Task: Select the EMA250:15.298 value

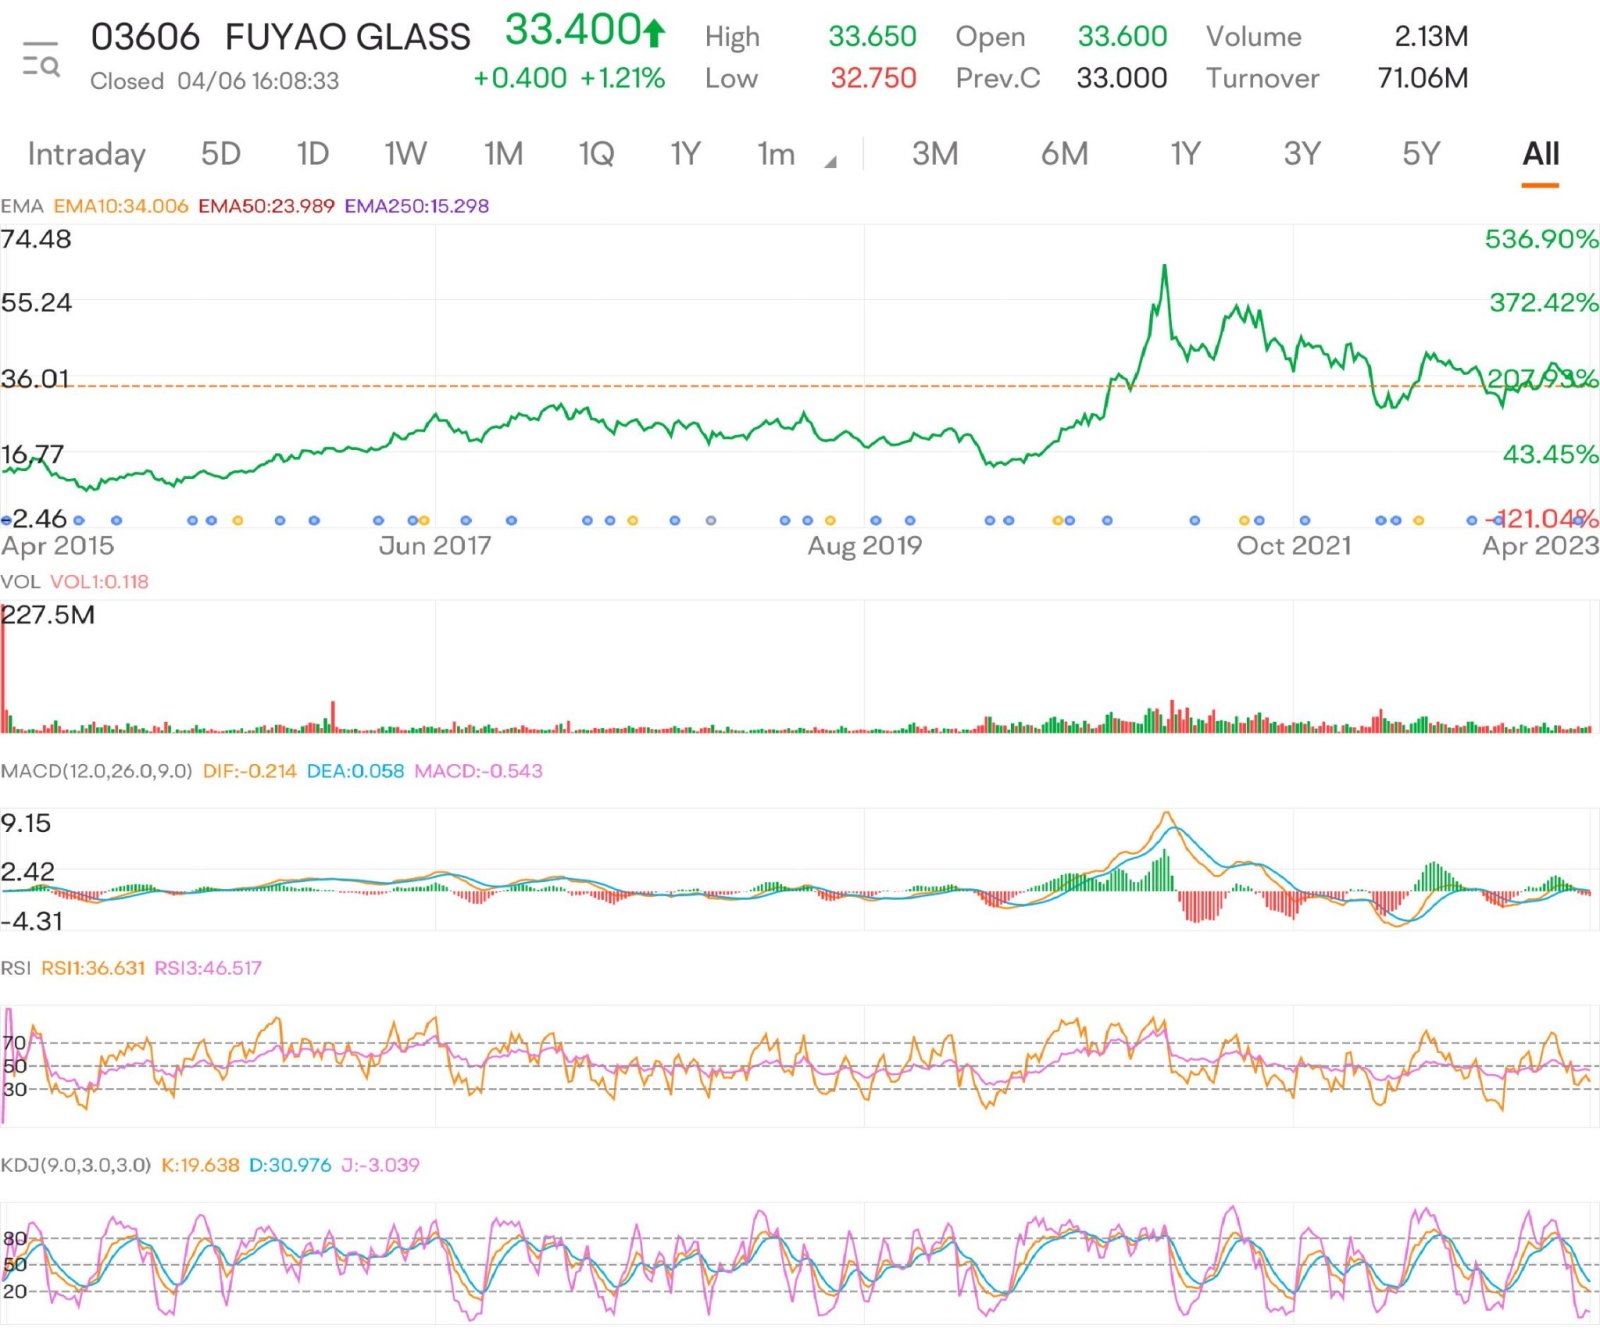Action: tap(417, 206)
